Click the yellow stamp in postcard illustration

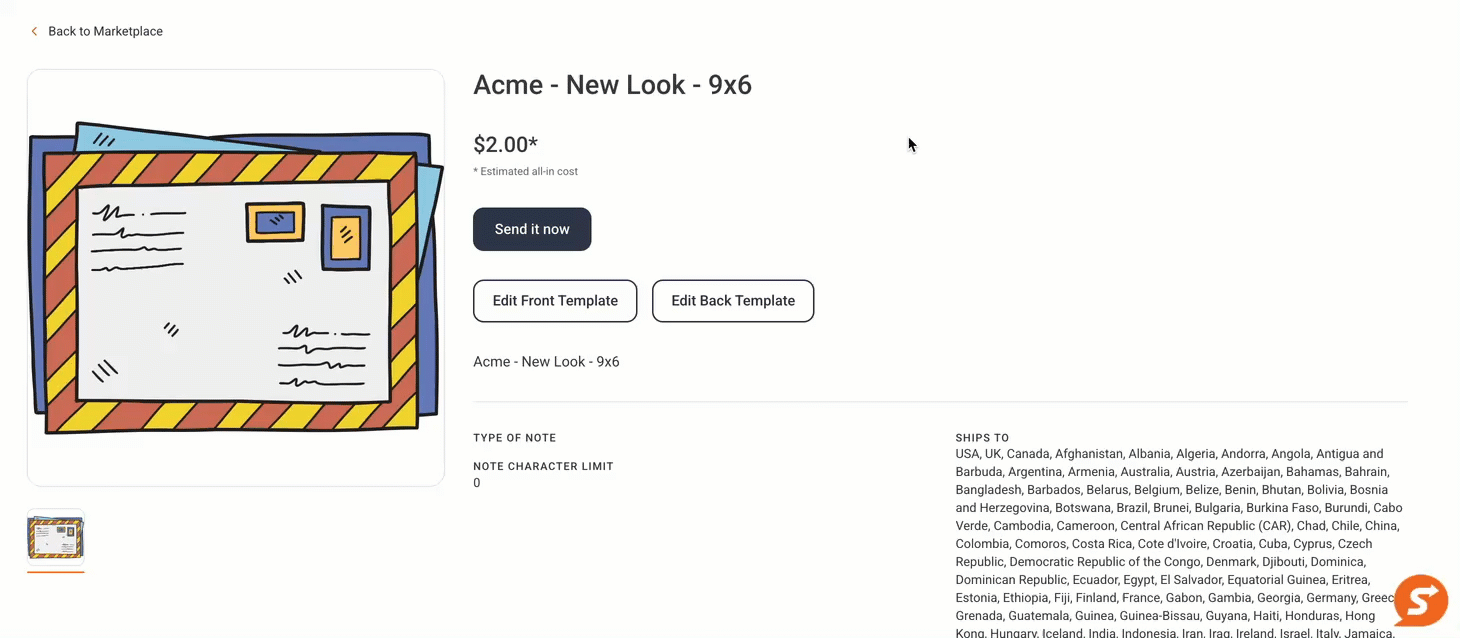tap(275, 222)
